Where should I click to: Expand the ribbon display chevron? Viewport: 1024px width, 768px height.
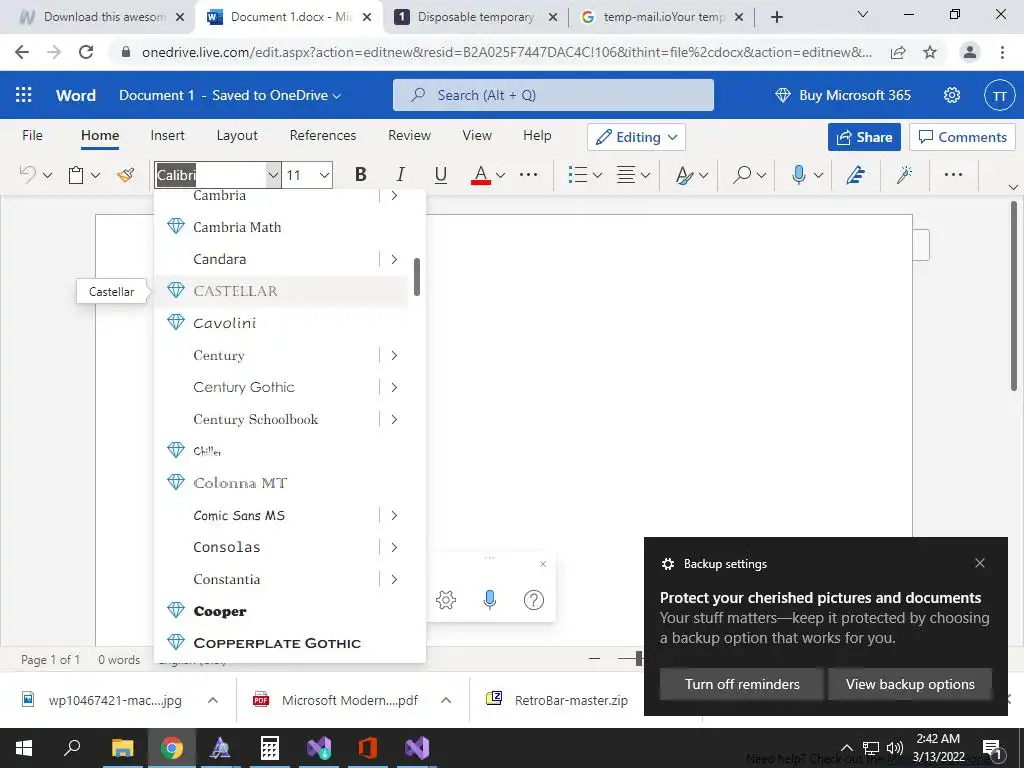(1013, 187)
